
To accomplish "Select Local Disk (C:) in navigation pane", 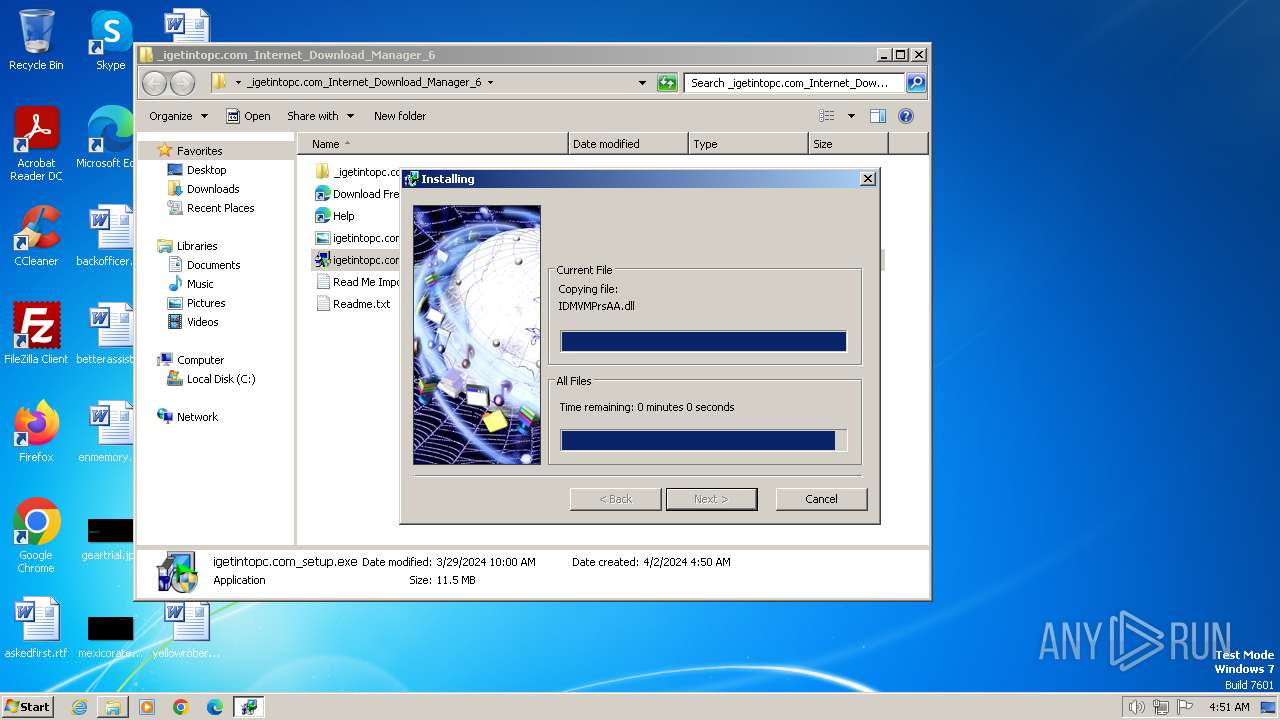I will [x=221, y=379].
